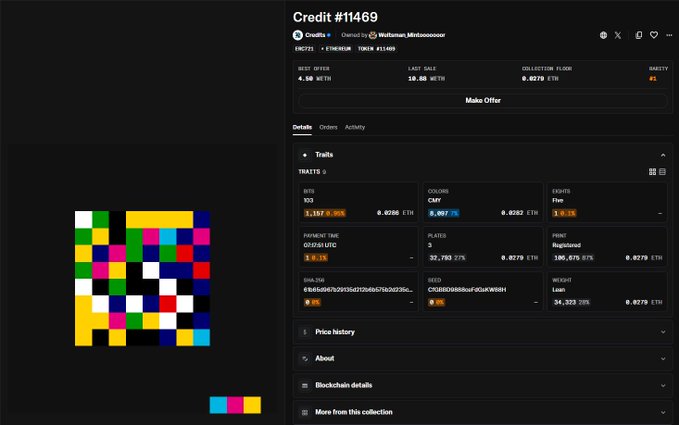679x425 pixels.
Task: Switch traits to list view
Action: (663, 172)
